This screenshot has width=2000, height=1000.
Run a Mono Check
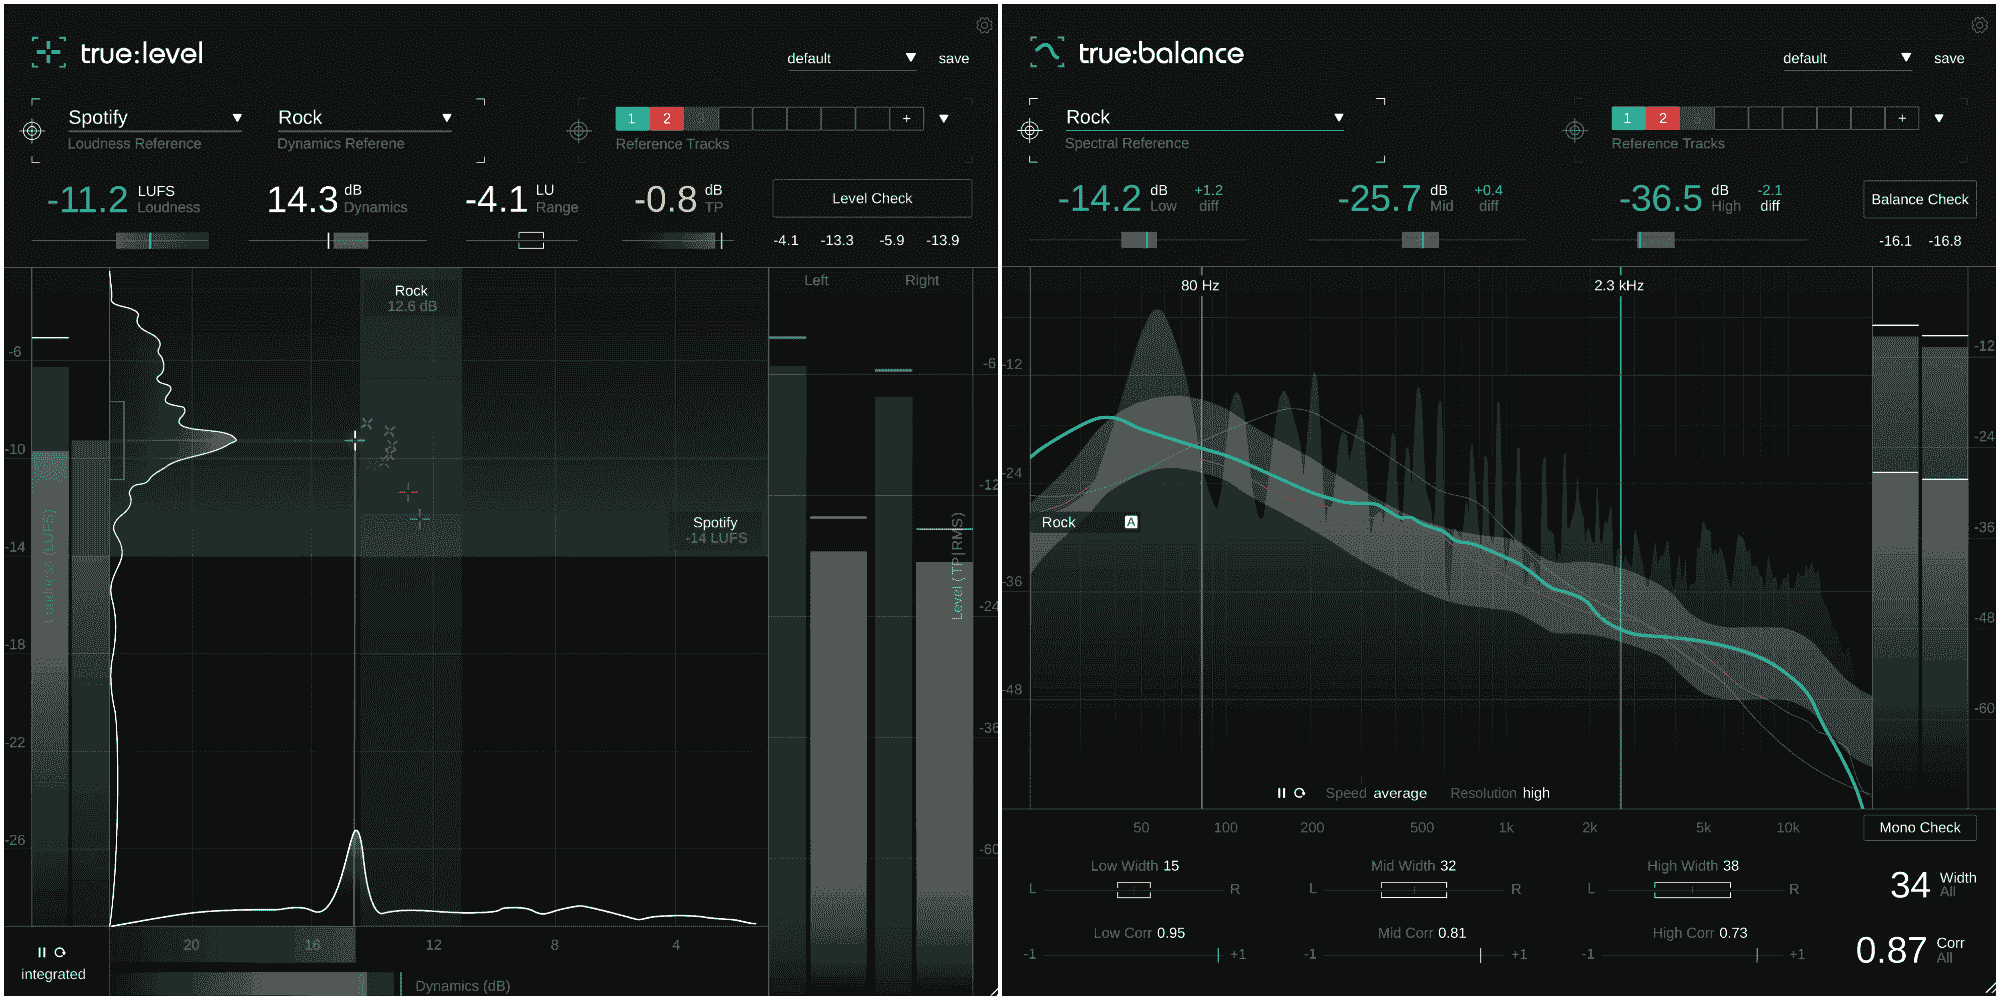1919,827
